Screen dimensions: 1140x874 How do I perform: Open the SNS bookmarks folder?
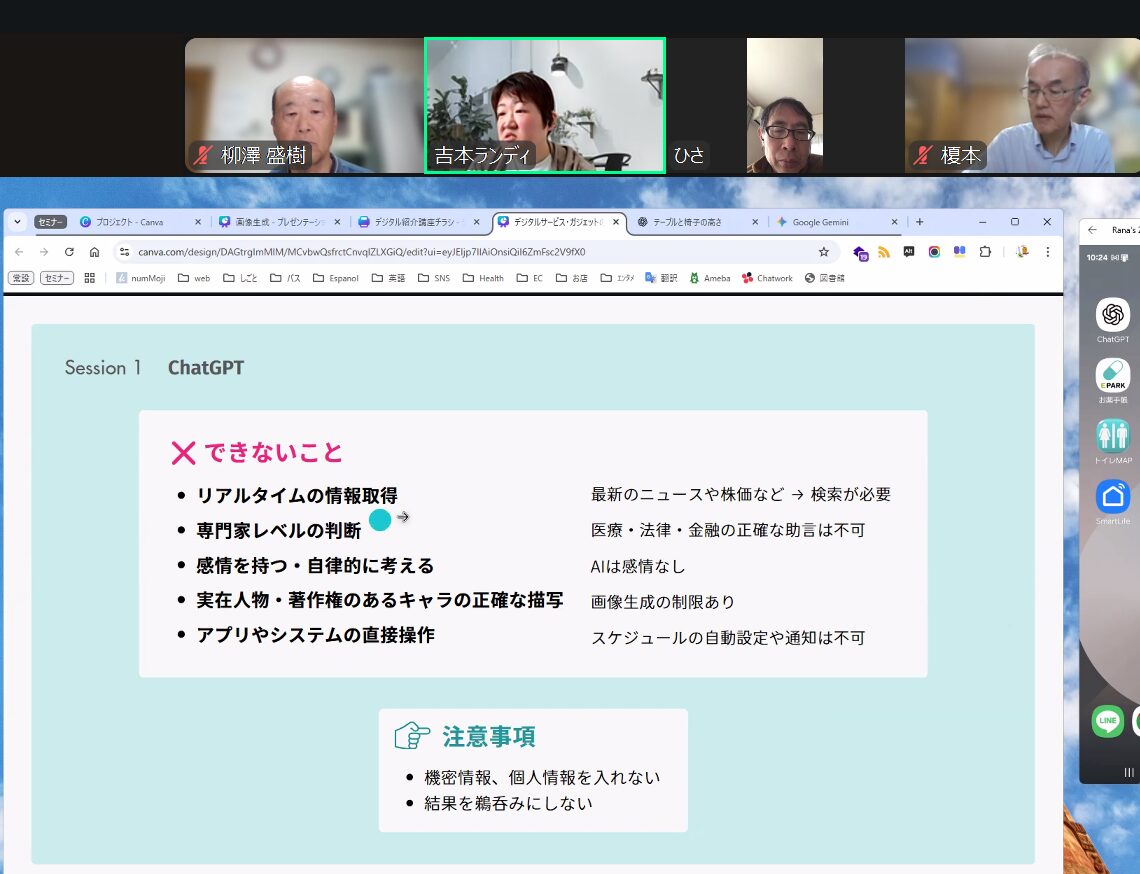point(433,278)
